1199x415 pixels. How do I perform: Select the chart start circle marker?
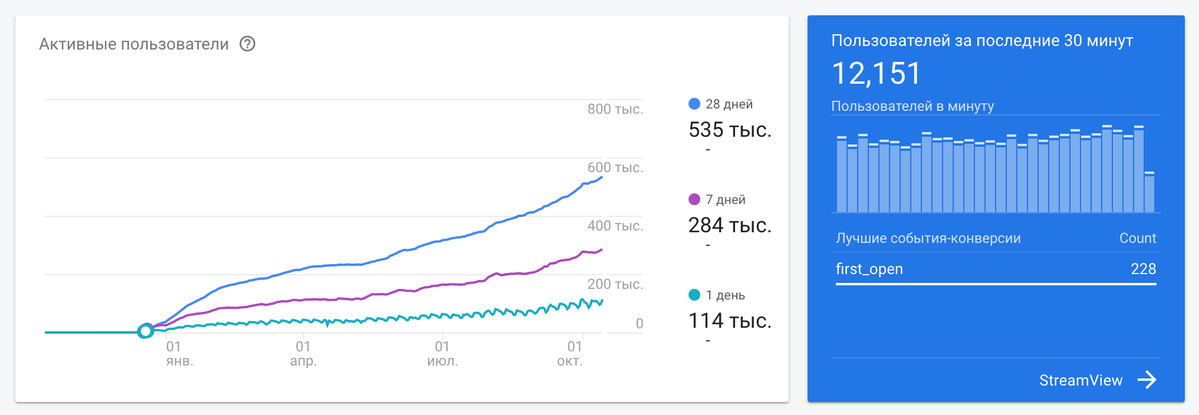pyautogui.click(x=145, y=332)
